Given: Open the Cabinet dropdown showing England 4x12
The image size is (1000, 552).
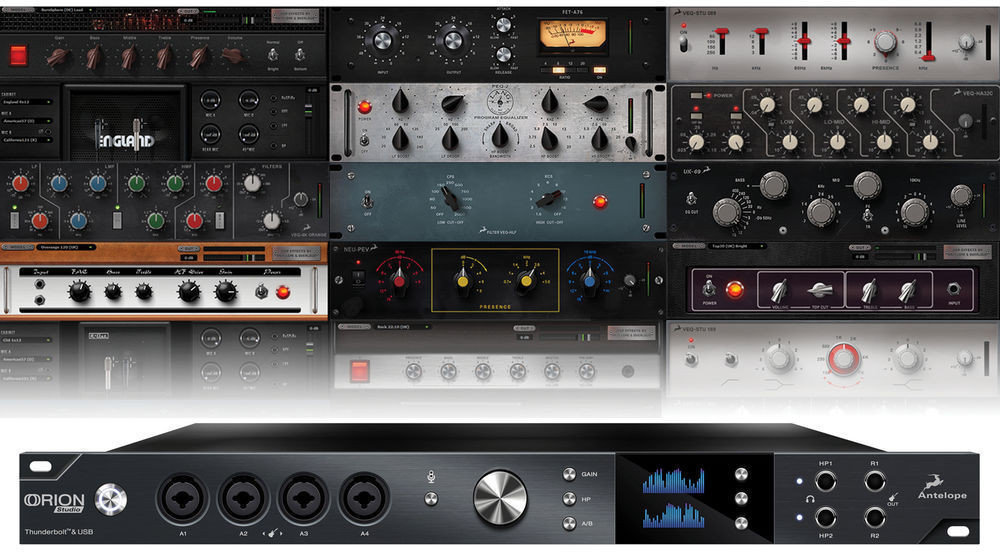Looking at the screenshot, I should 26,102.
